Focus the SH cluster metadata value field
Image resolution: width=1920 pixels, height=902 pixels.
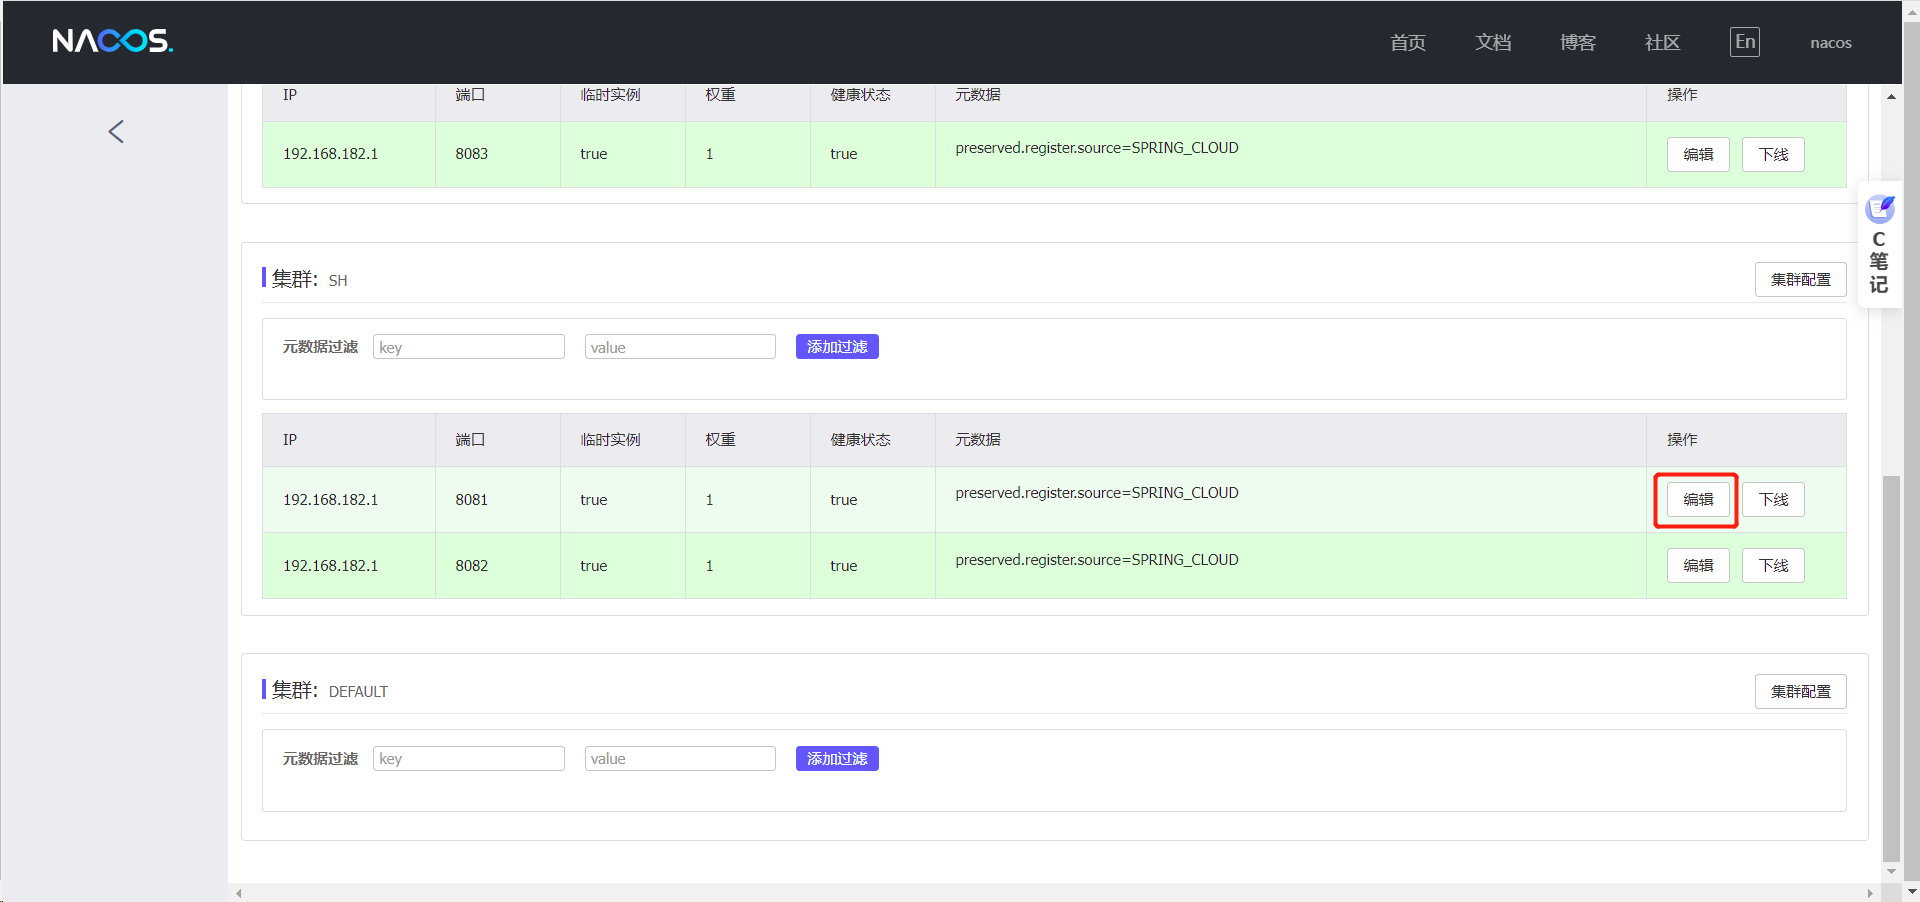point(680,347)
